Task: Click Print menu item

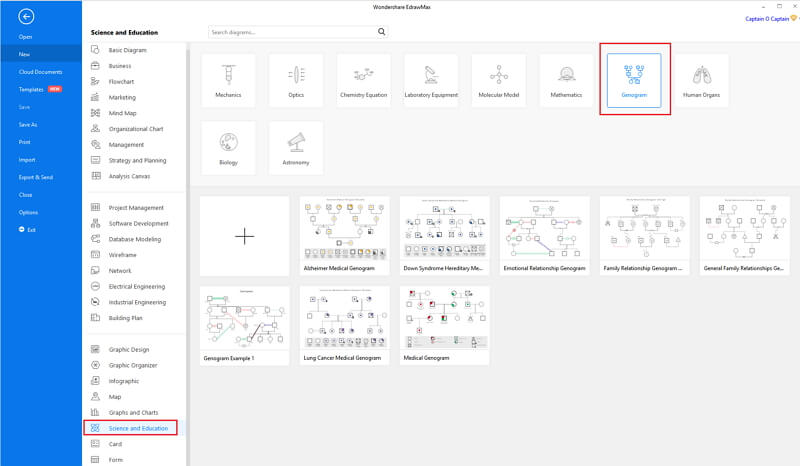Action: click(x=24, y=142)
